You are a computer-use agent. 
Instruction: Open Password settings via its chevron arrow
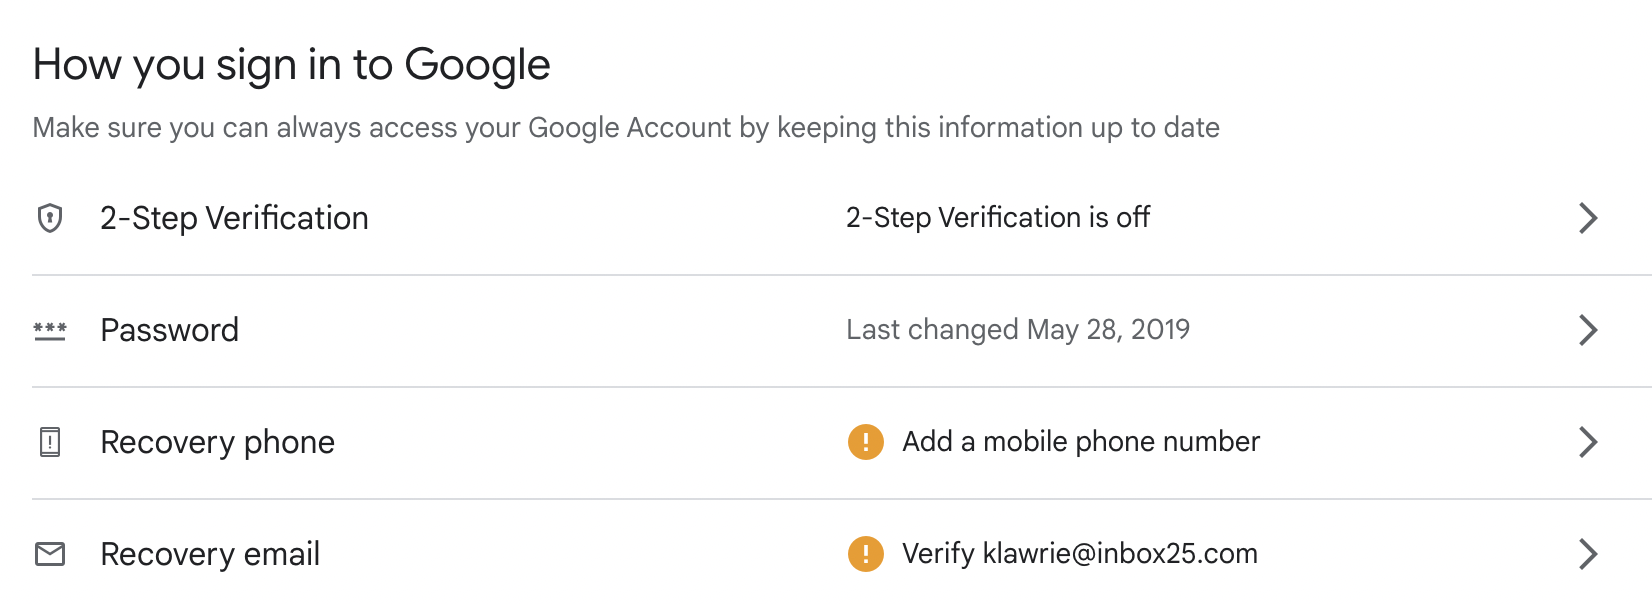pos(1588,330)
